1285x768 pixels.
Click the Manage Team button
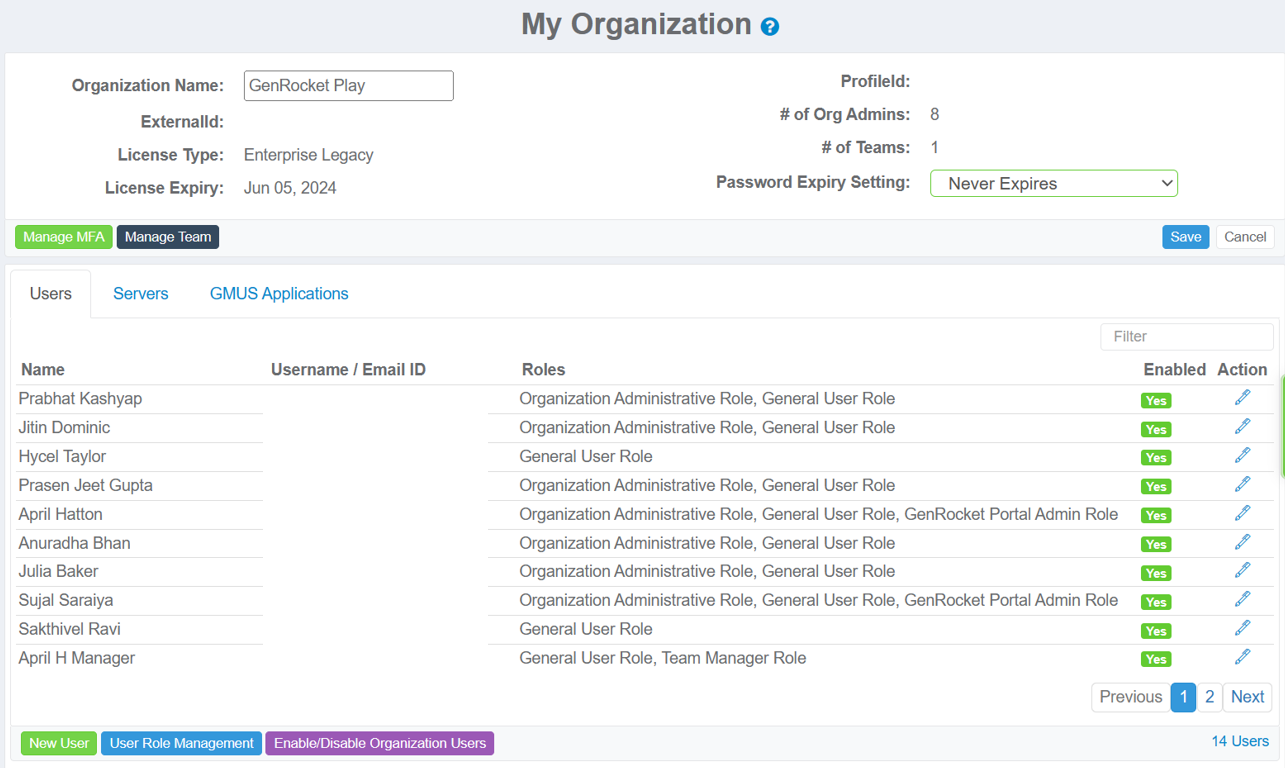click(x=168, y=237)
